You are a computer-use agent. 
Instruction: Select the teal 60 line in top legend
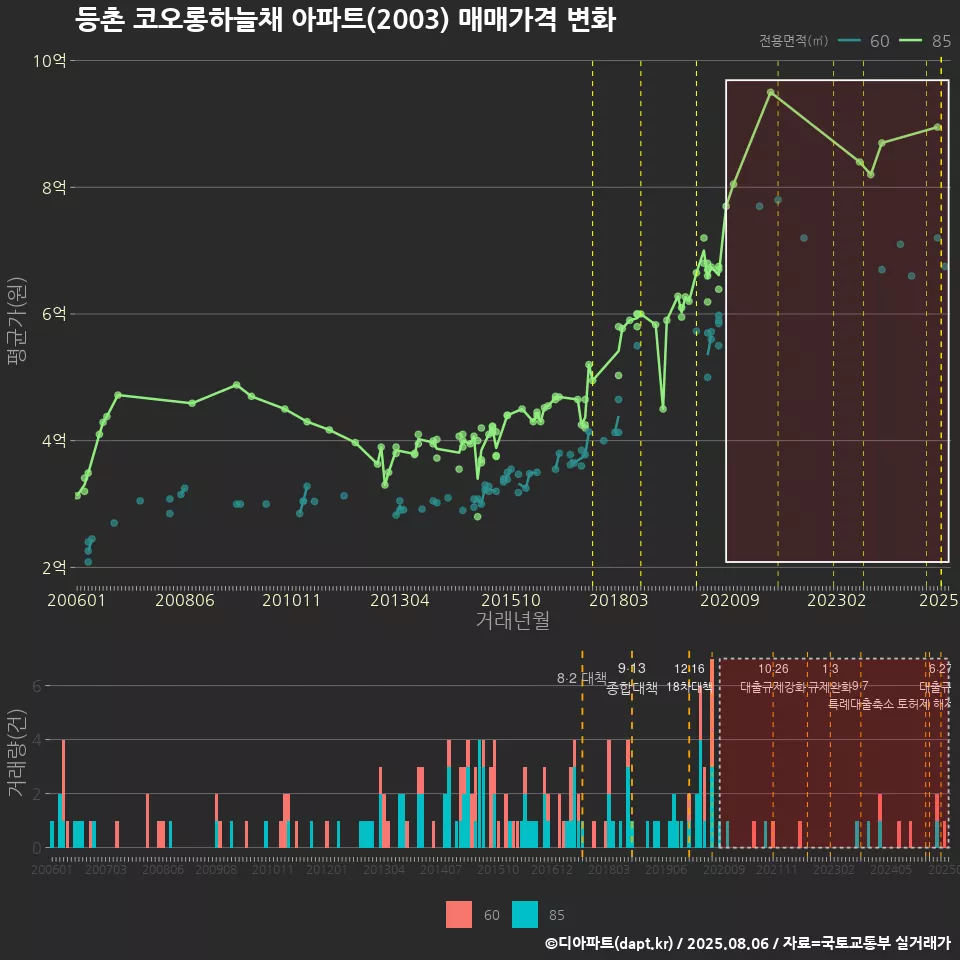tap(849, 41)
